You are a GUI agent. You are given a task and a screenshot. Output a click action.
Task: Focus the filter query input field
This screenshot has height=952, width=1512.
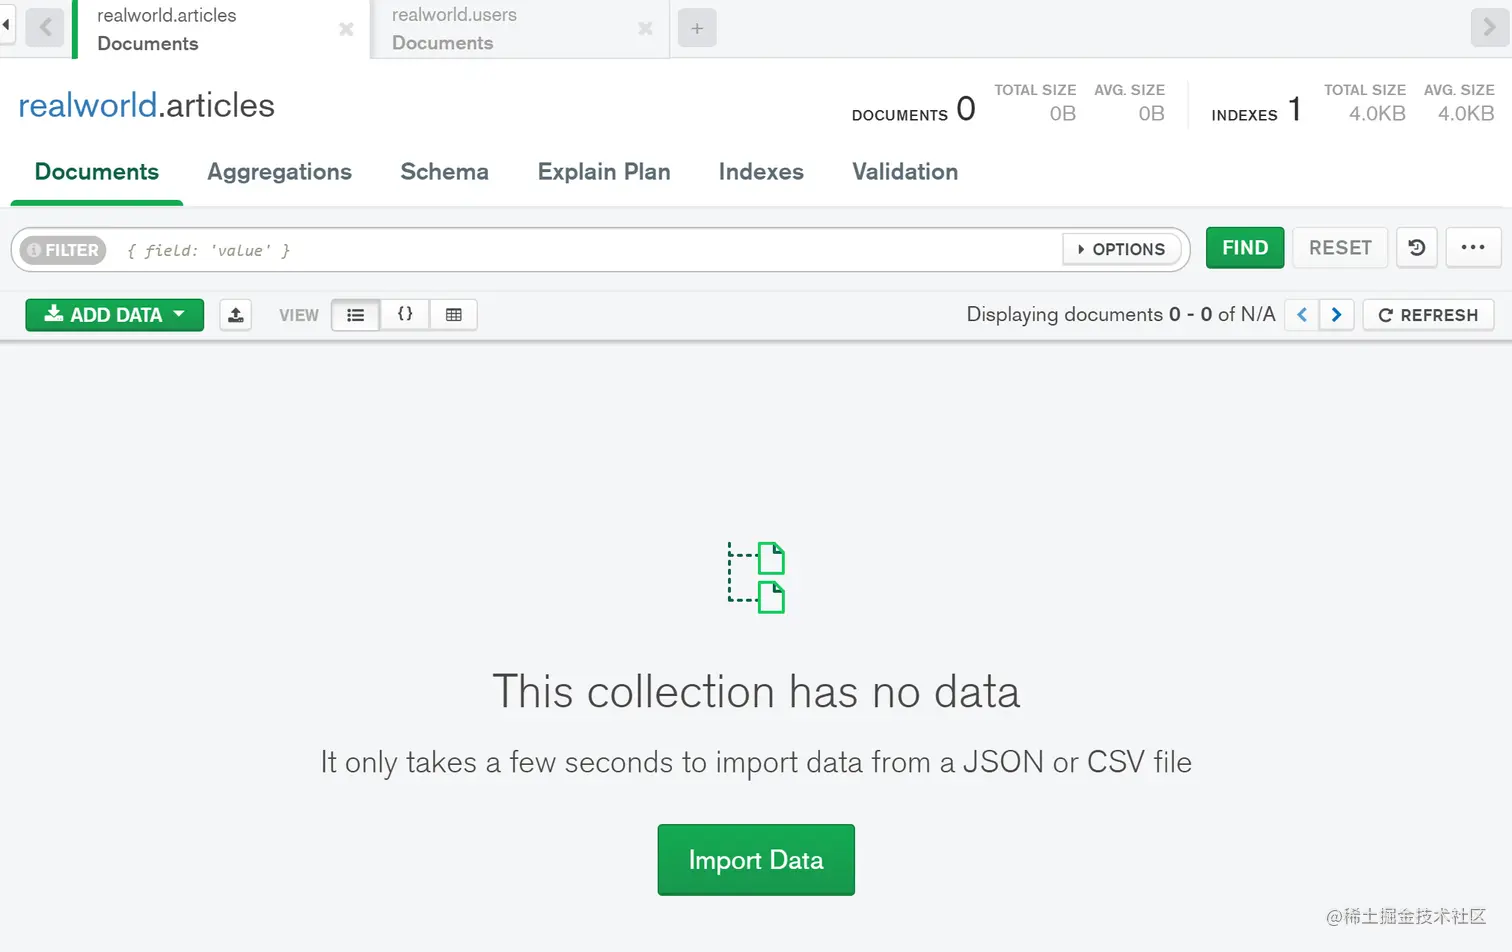pyautogui.click(x=588, y=250)
